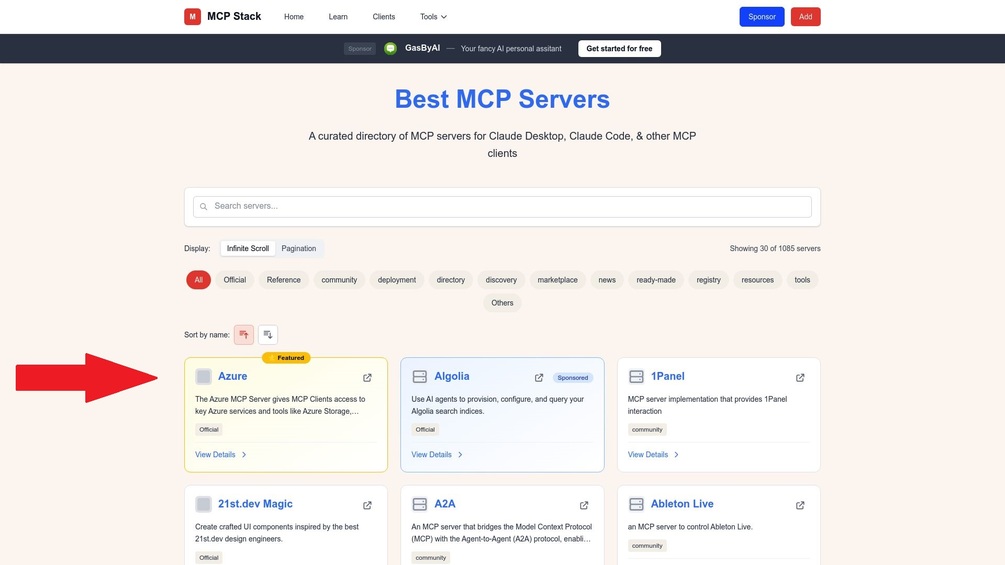
Task: Open A2A external link icon
Action: [x=584, y=505]
